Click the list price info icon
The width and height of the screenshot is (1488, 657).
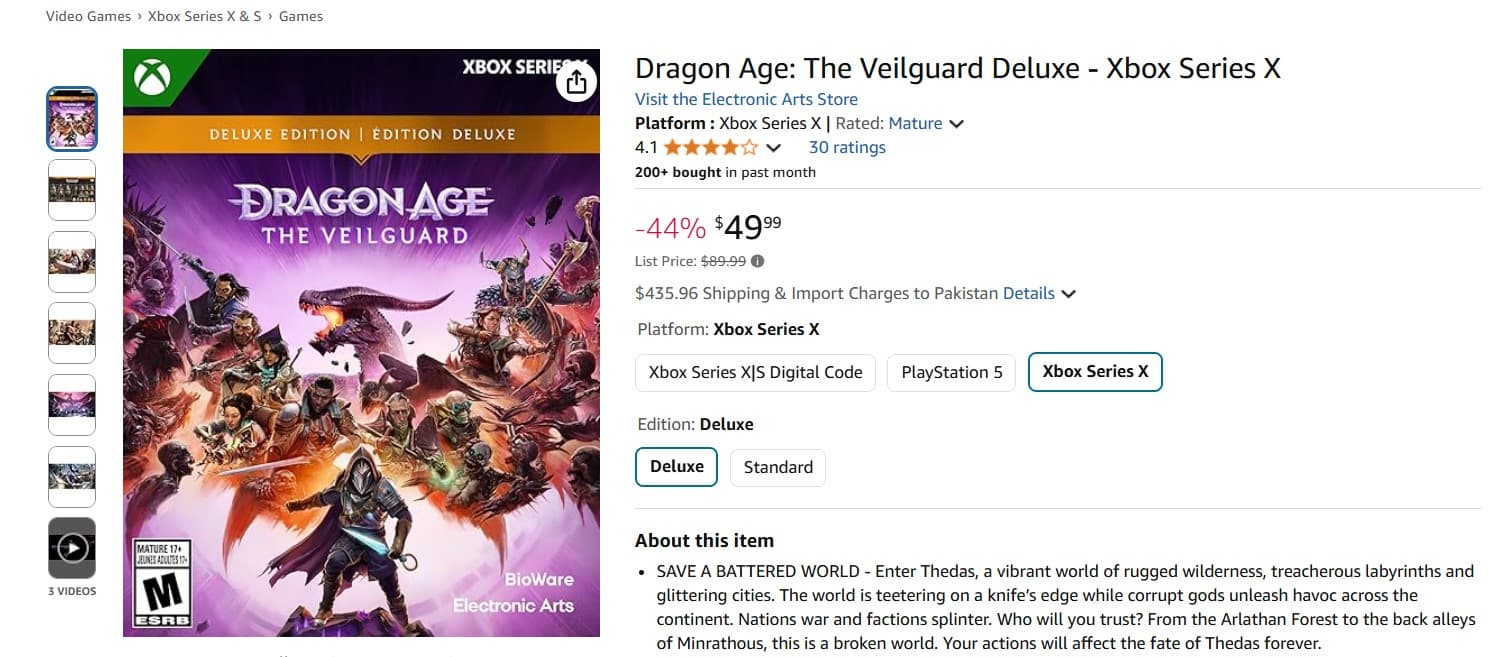coord(757,262)
